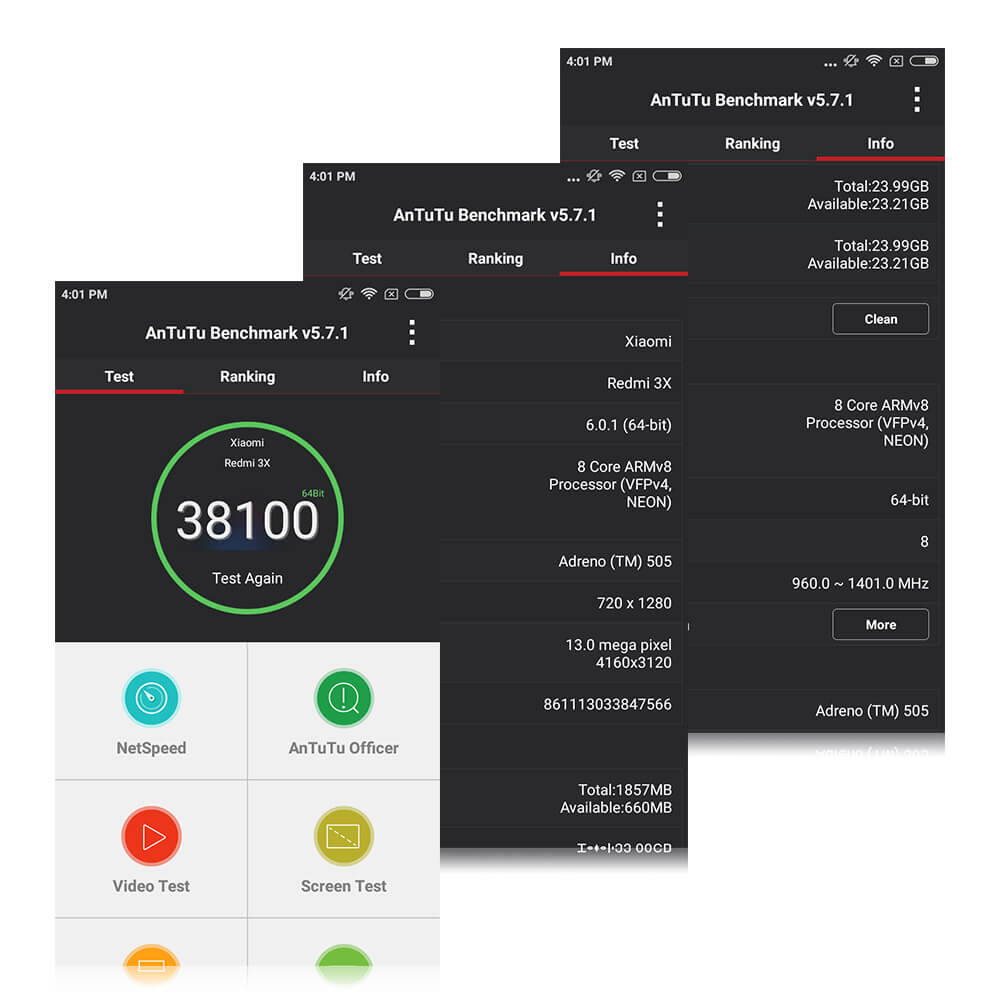This screenshot has height=1000, width=1000.
Task: Click the More button below CPU frequency
Action: pyautogui.click(x=880, y=624)
